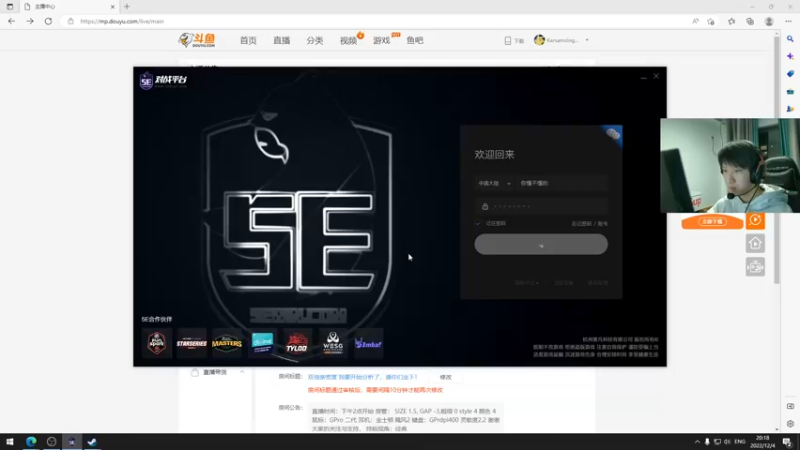This screenshot has width=800, height=450.
Task: Click the account name input field
Action: [x=561, y=183]
